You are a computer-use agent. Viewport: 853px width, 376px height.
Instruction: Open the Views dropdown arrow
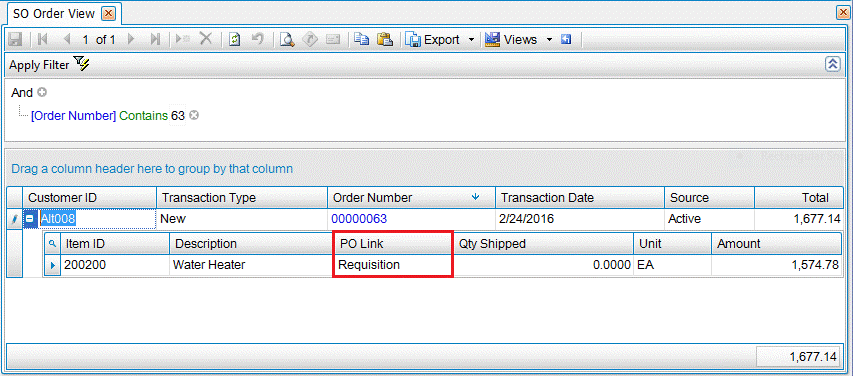point(549,40)
